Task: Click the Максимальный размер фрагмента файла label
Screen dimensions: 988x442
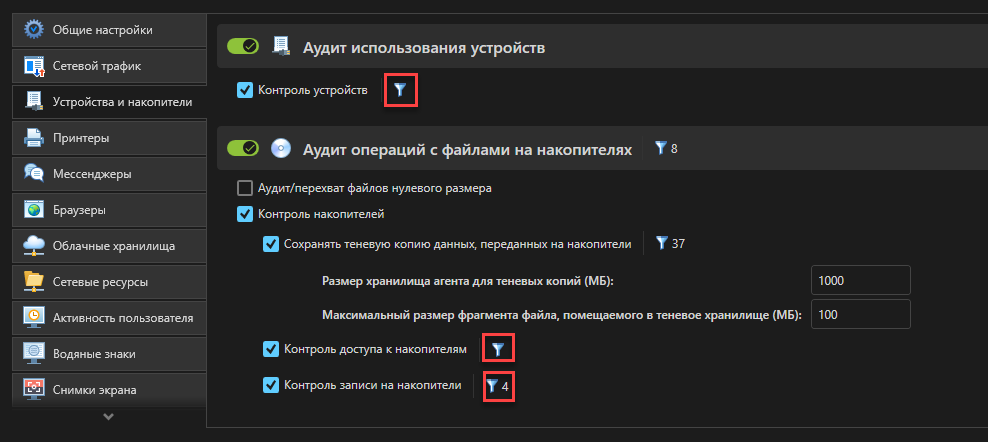Action: (x=561, y=315)
